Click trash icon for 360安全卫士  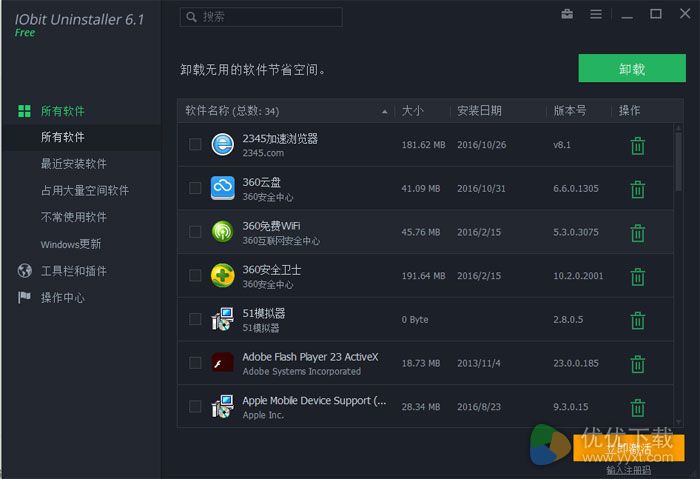[x=638, y=277]
